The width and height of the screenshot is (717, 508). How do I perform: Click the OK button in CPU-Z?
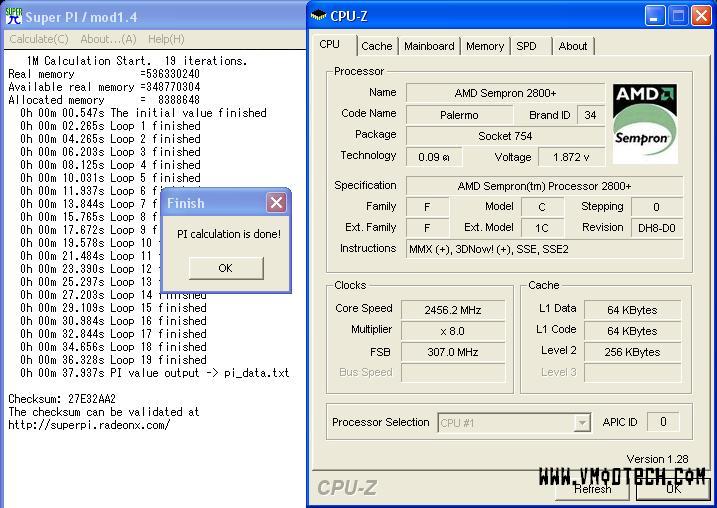[x=673, y=489]
